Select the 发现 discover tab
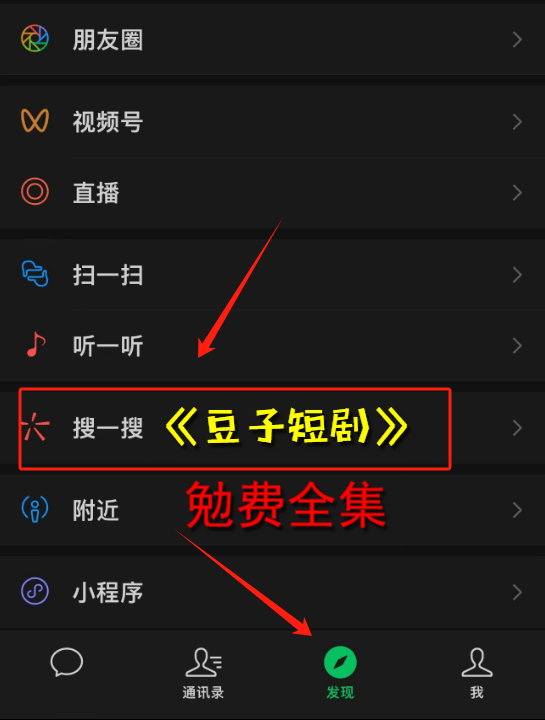This screenshot has height=720, width=545. point(340,673)
